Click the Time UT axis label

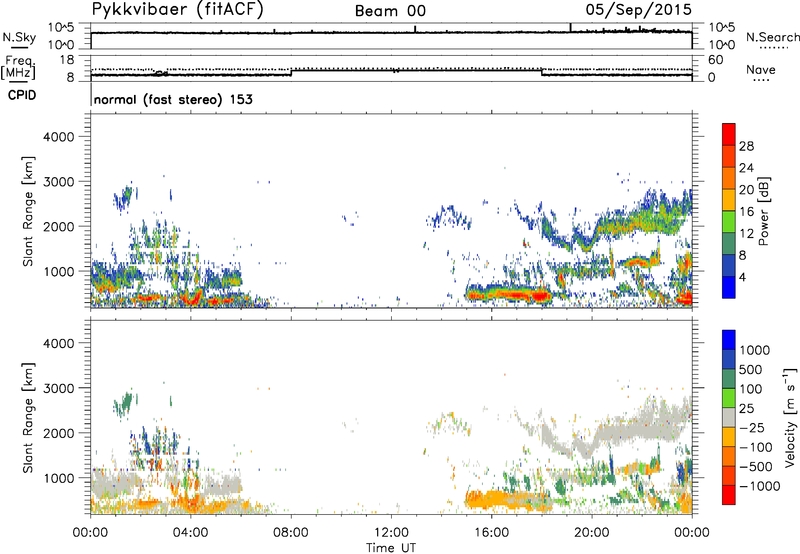[x=391, y=548]
